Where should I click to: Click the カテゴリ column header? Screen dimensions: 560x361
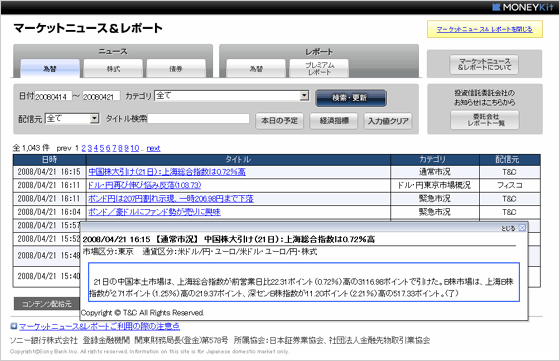pyautogui.click(x=435, y=160)
